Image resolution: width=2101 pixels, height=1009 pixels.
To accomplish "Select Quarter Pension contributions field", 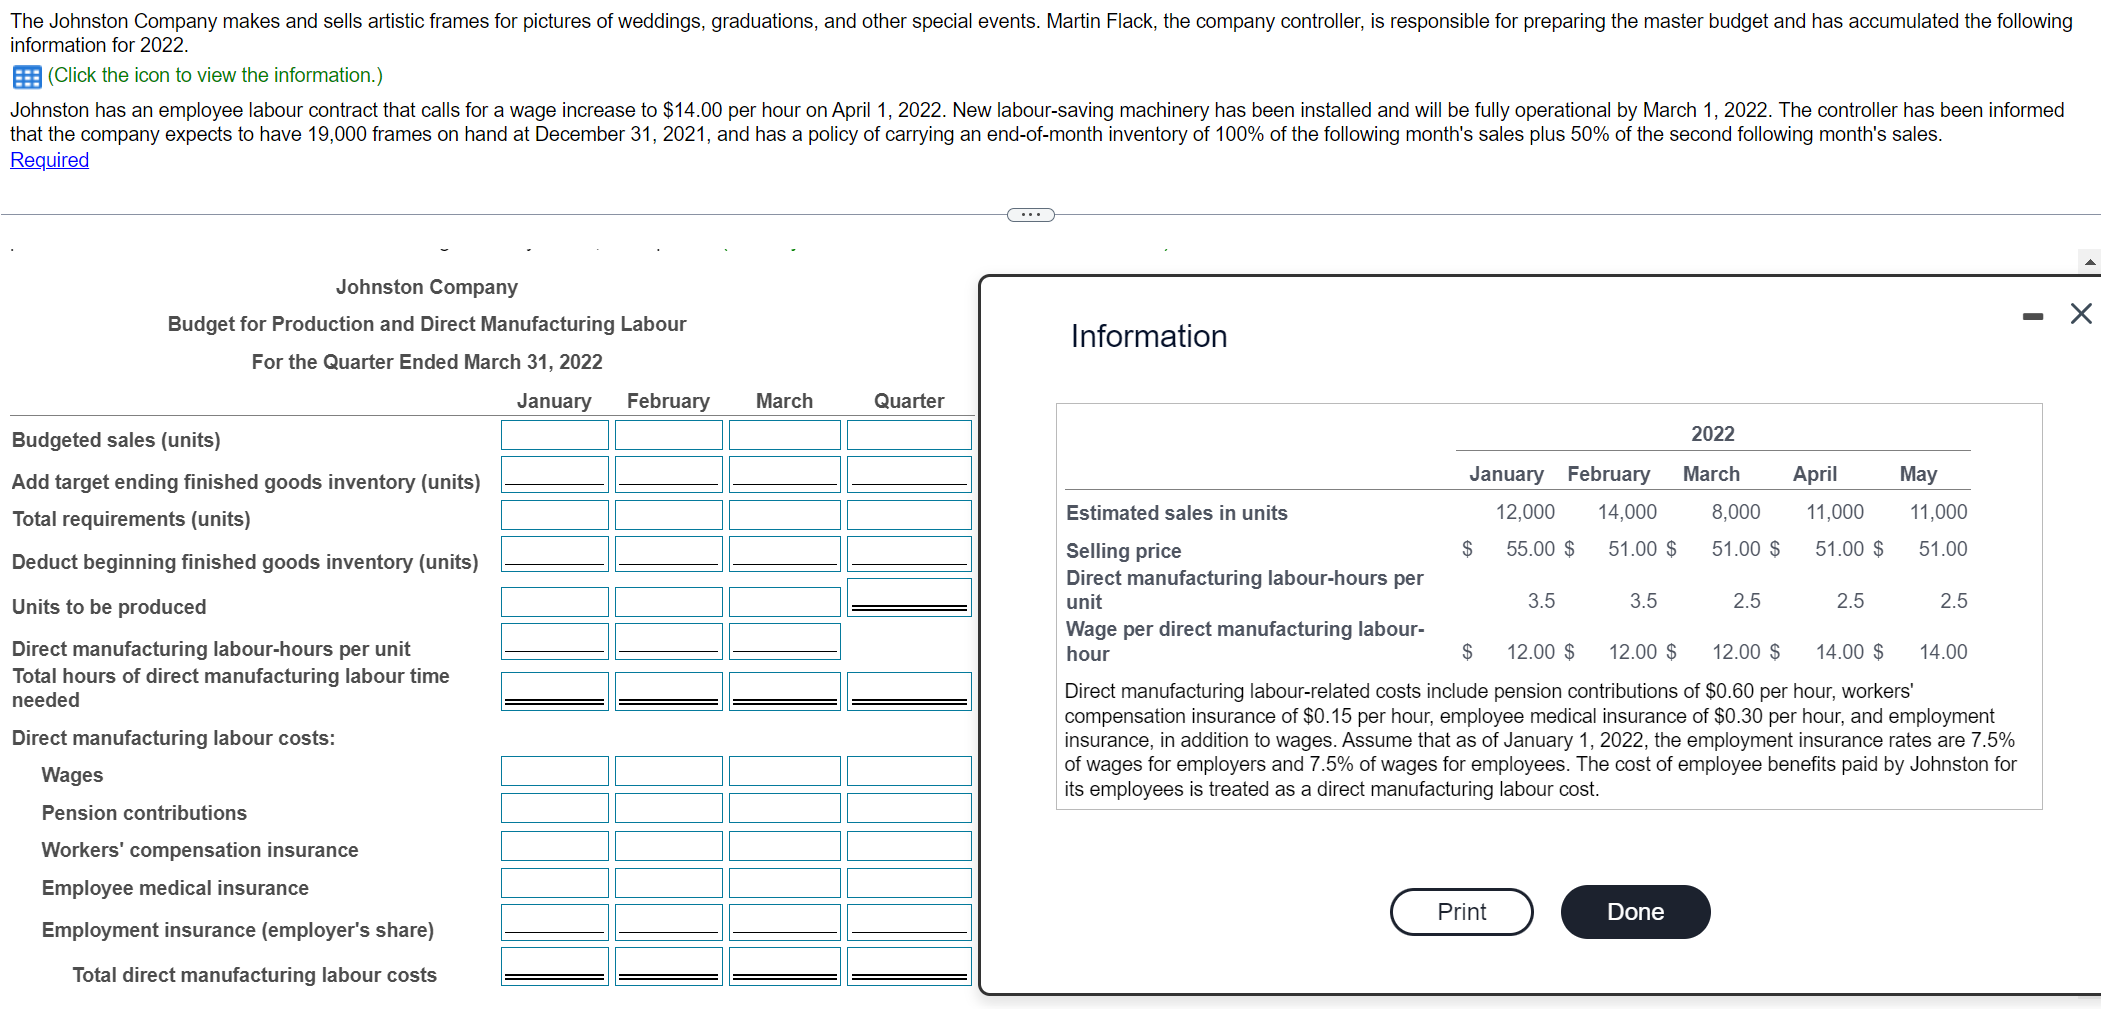I will coord(909,808).
